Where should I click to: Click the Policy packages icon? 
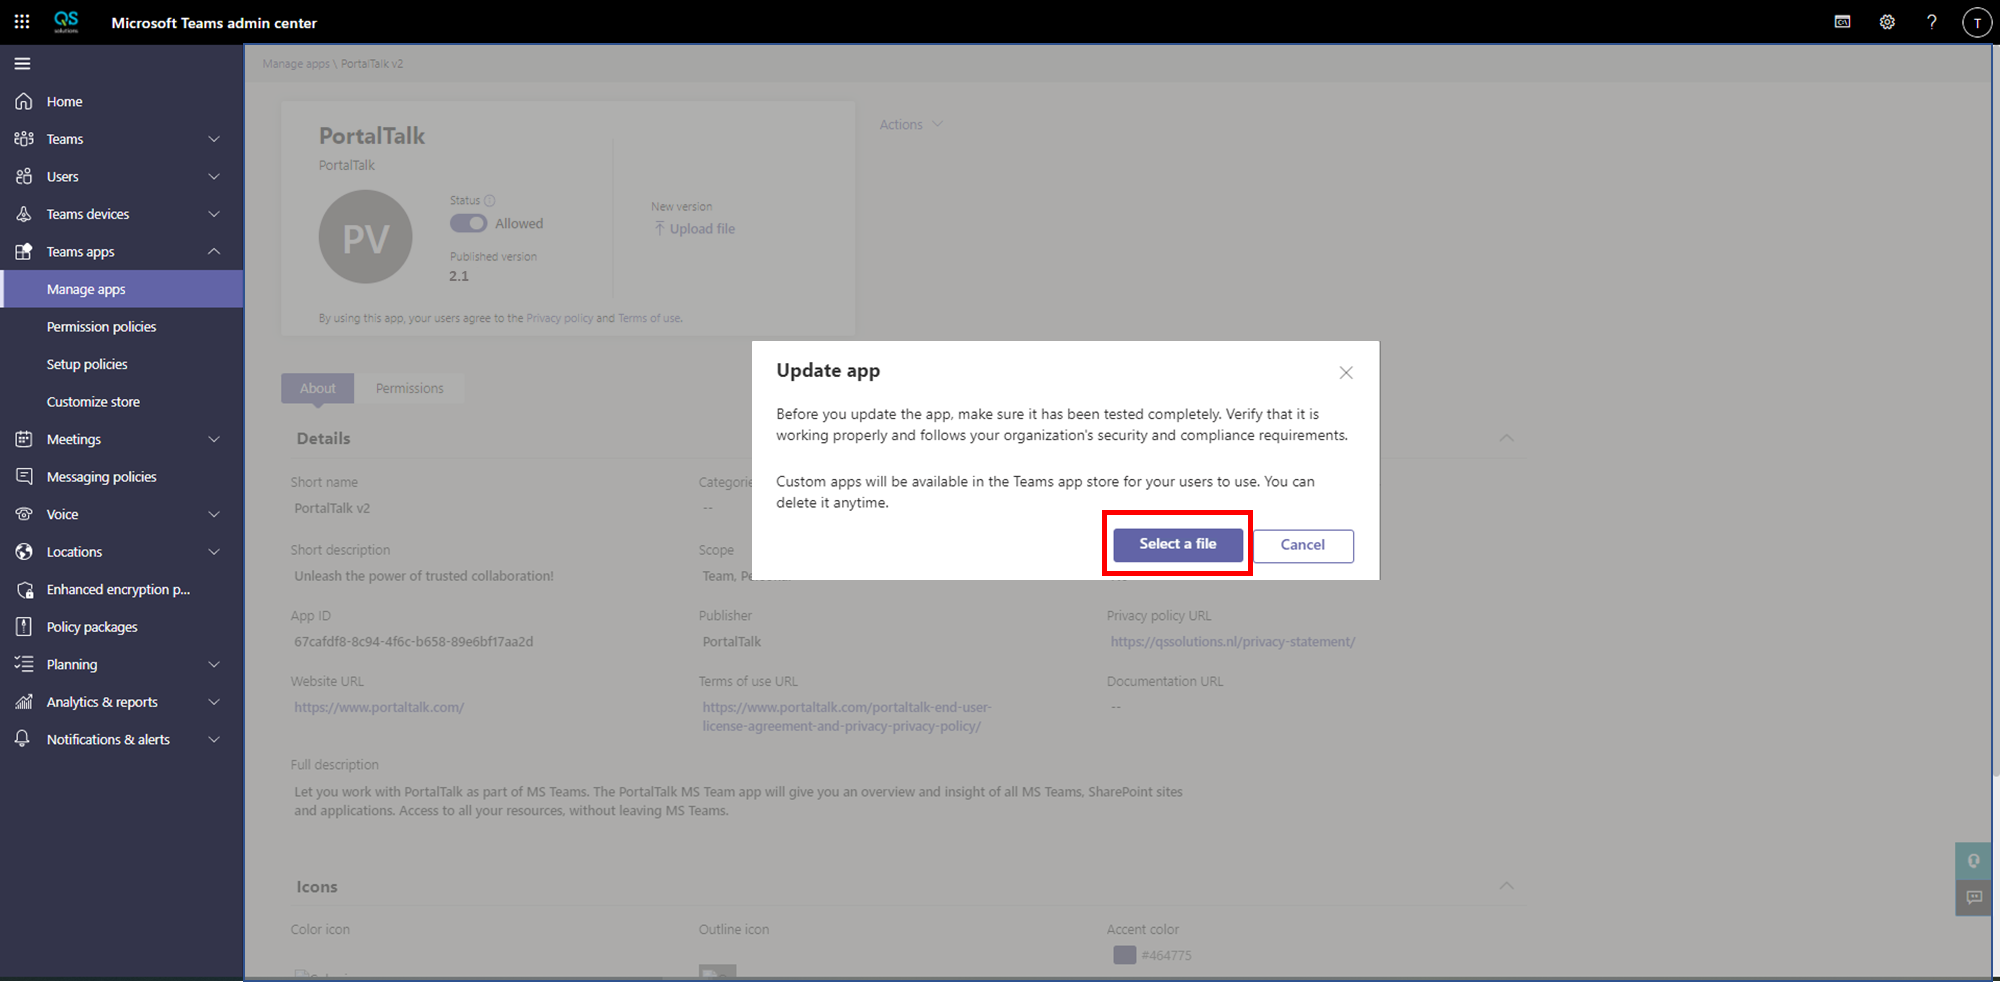(x=24, y=626)
